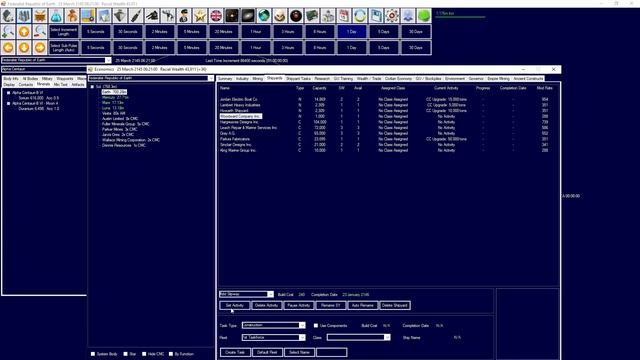The height and width of the screenshot is (360, 640).
Task: Click the Delete Shipyard button
Action: pos(395,305)
